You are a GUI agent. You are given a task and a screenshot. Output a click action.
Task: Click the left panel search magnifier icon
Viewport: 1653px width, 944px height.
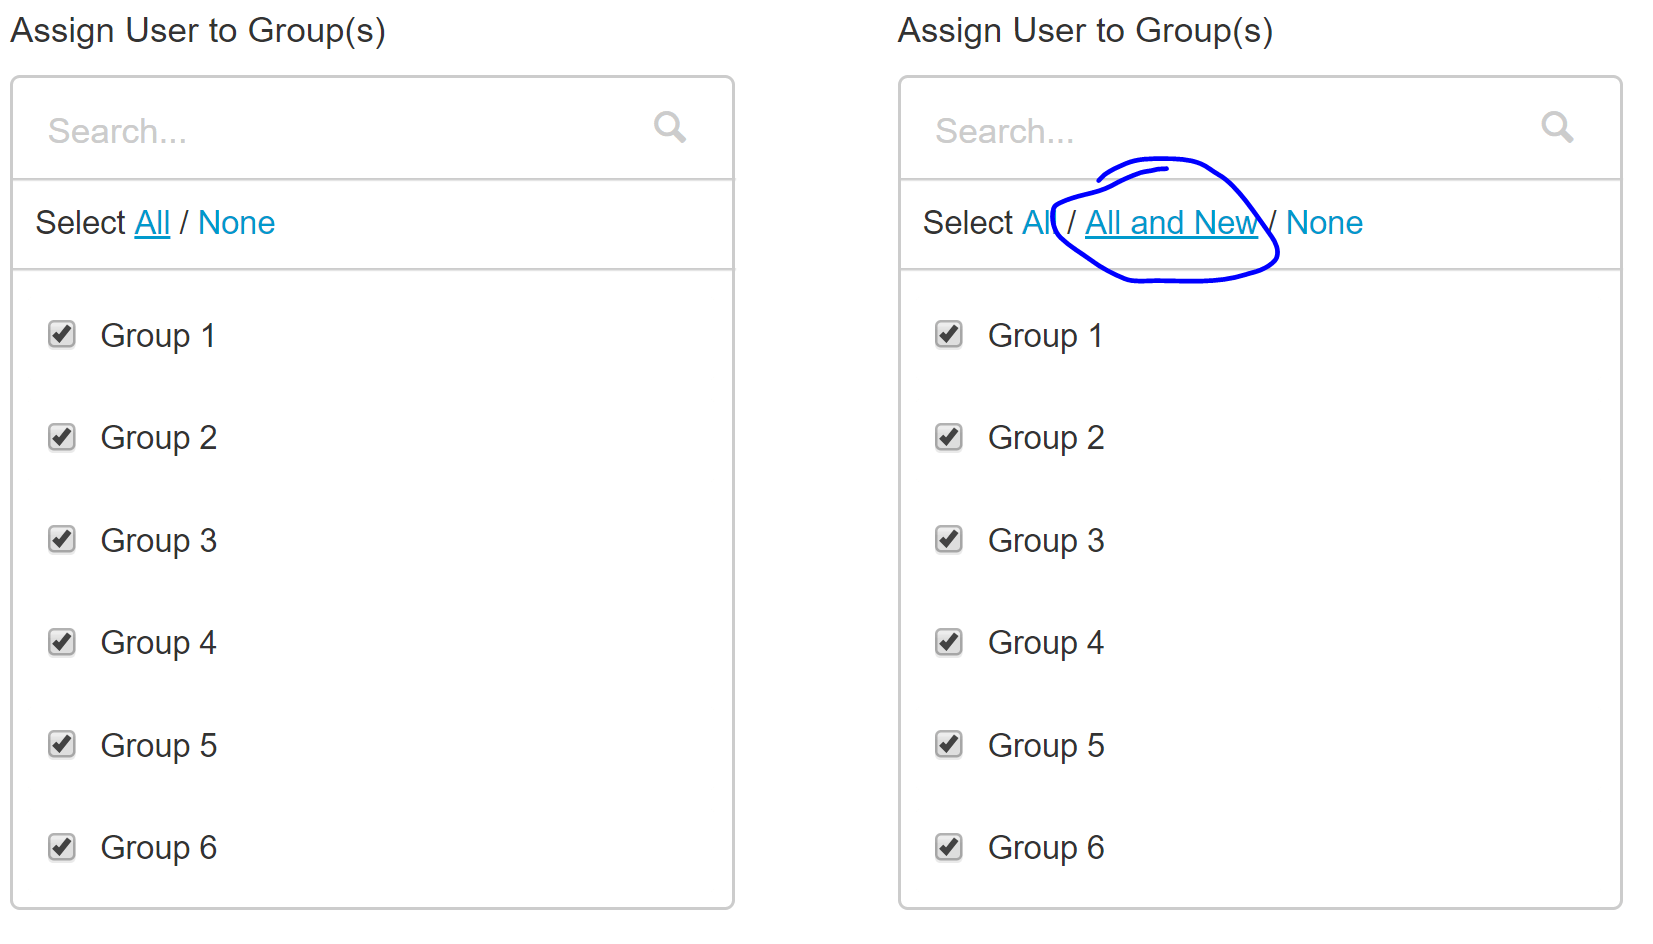click(669, 127)
